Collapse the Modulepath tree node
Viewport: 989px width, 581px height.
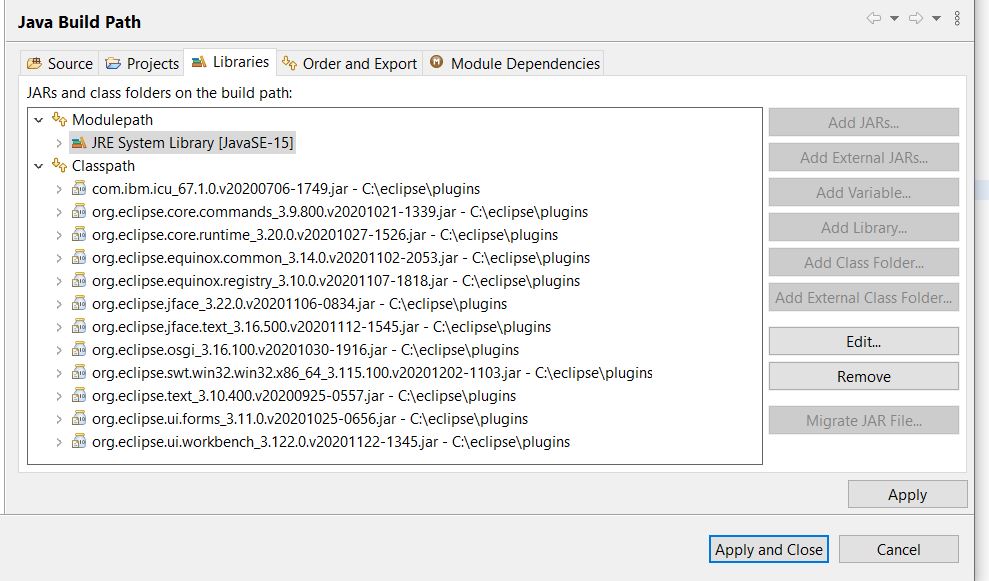[x=39, y=120]
